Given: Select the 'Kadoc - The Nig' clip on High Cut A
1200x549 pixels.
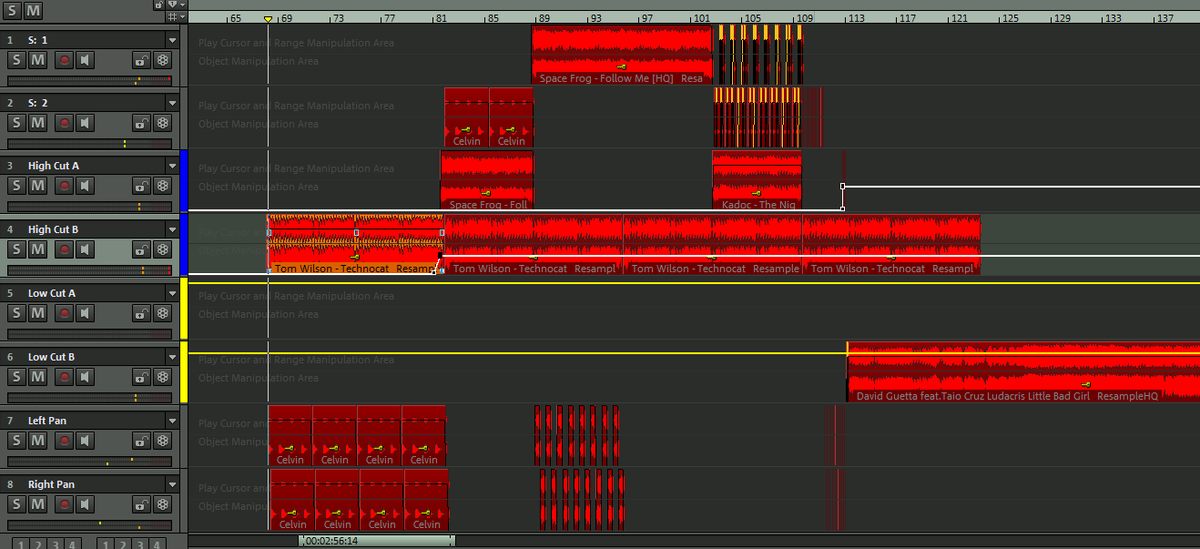Looking at the screenshot, I should tap(757, 180).
